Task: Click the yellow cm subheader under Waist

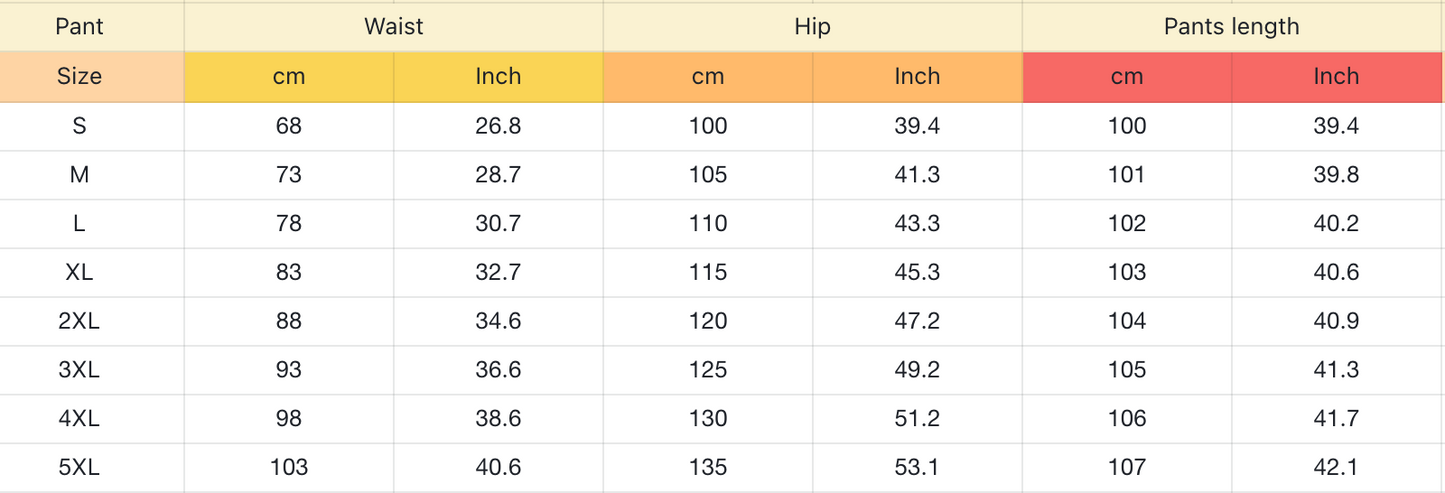Action: (288, 76)
